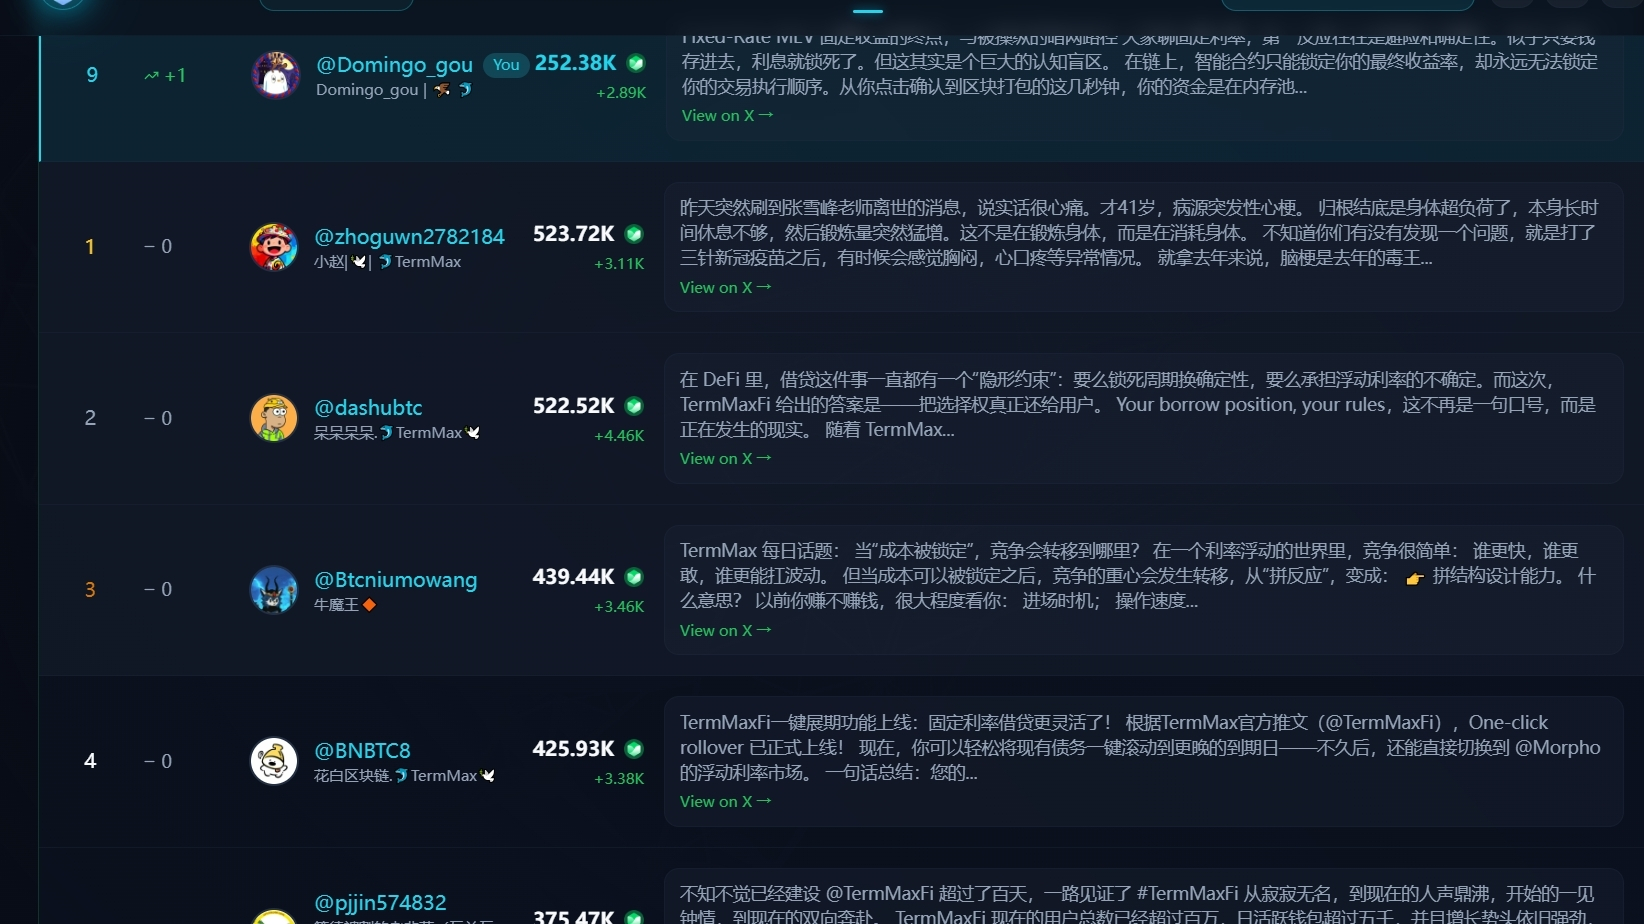Screen dimensions: 1644x924
Task: Select the 523.72K score value
Action: pyautogui.click(x=574, y=234)
